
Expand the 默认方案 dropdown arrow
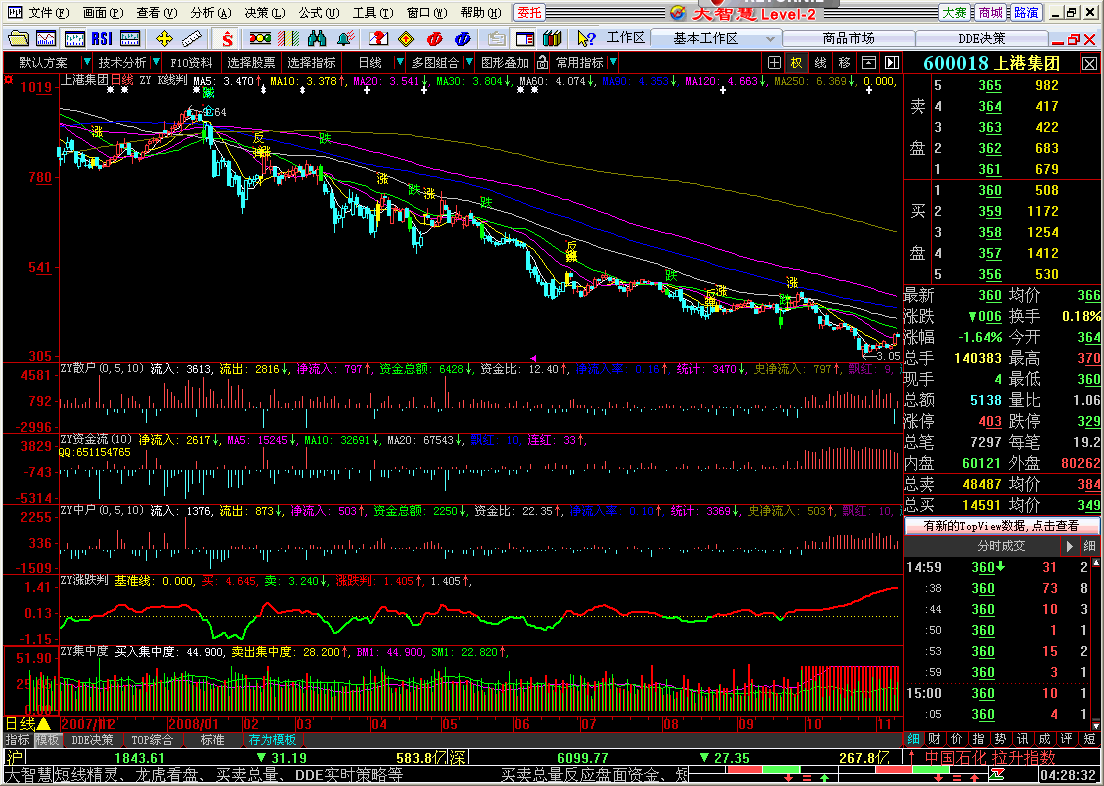pos(87,62)
